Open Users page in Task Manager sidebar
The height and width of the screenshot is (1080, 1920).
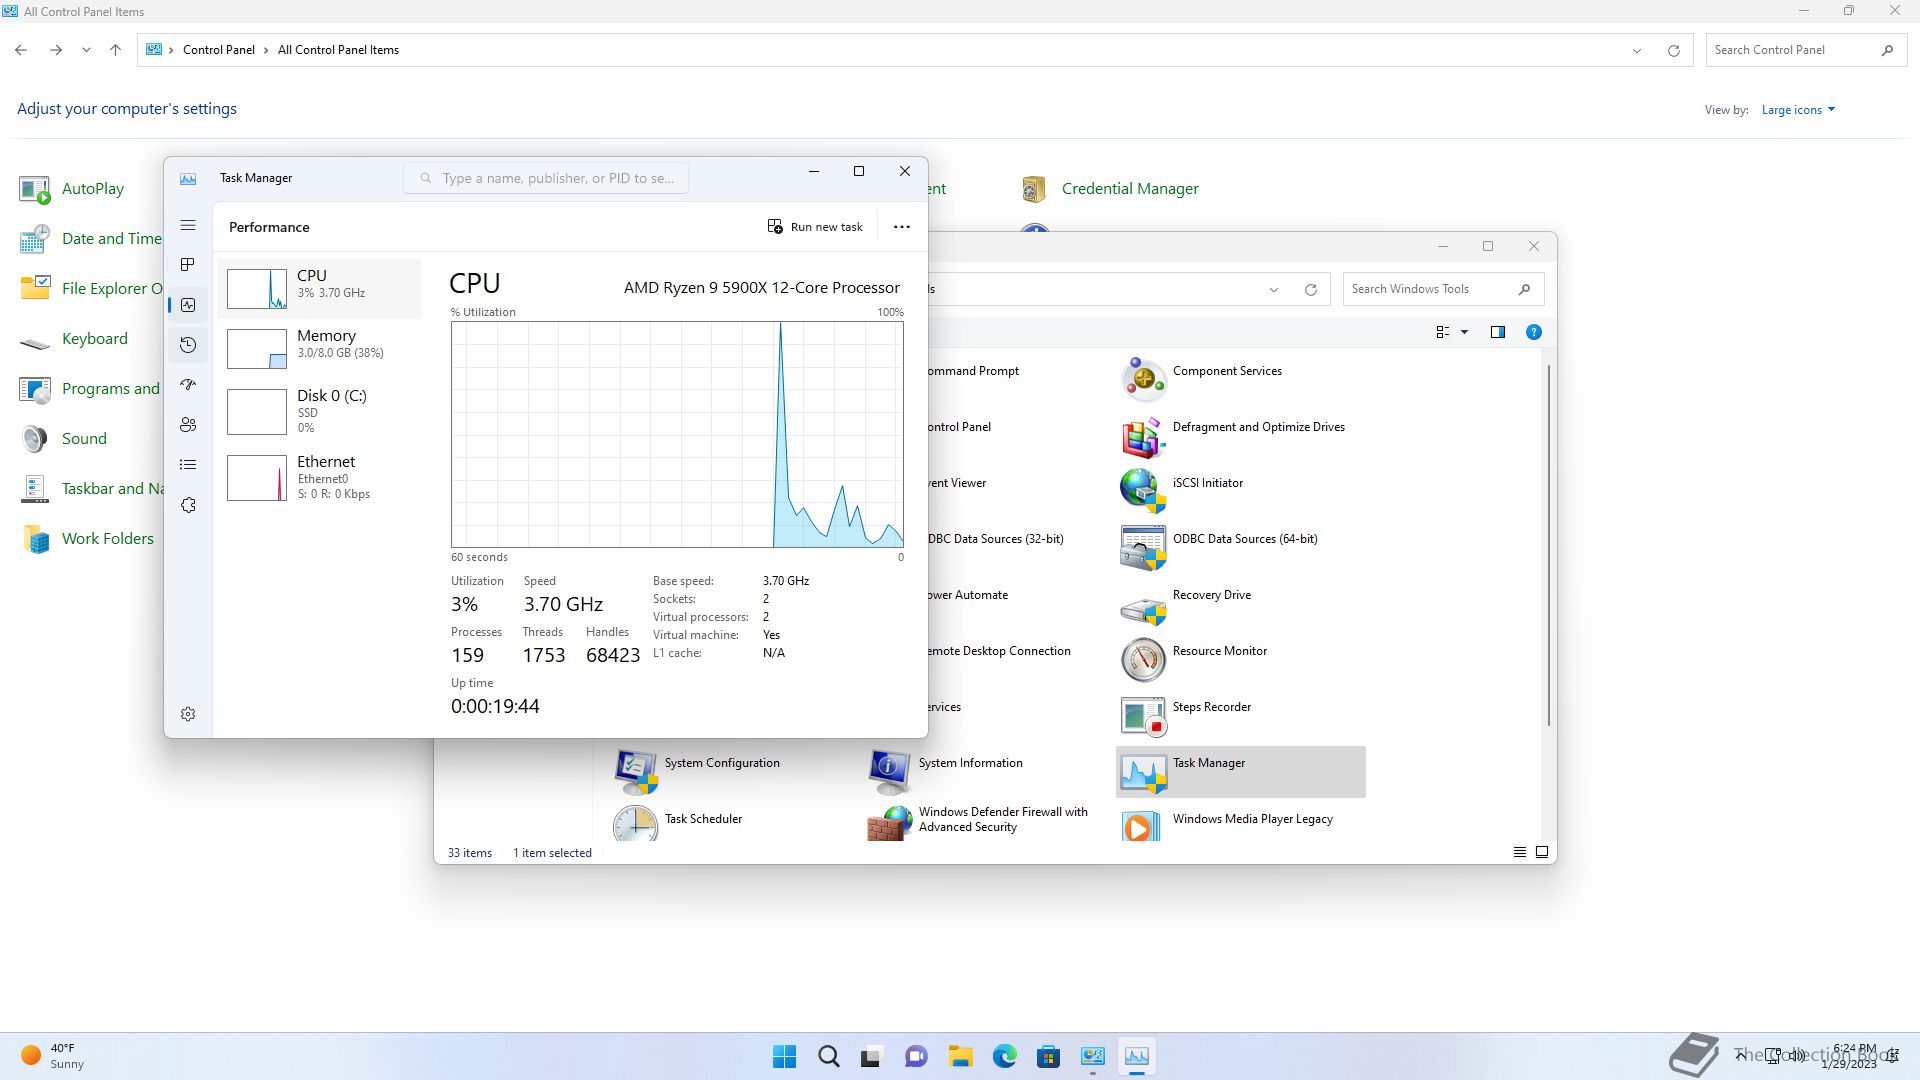click(x=188, y=425)
